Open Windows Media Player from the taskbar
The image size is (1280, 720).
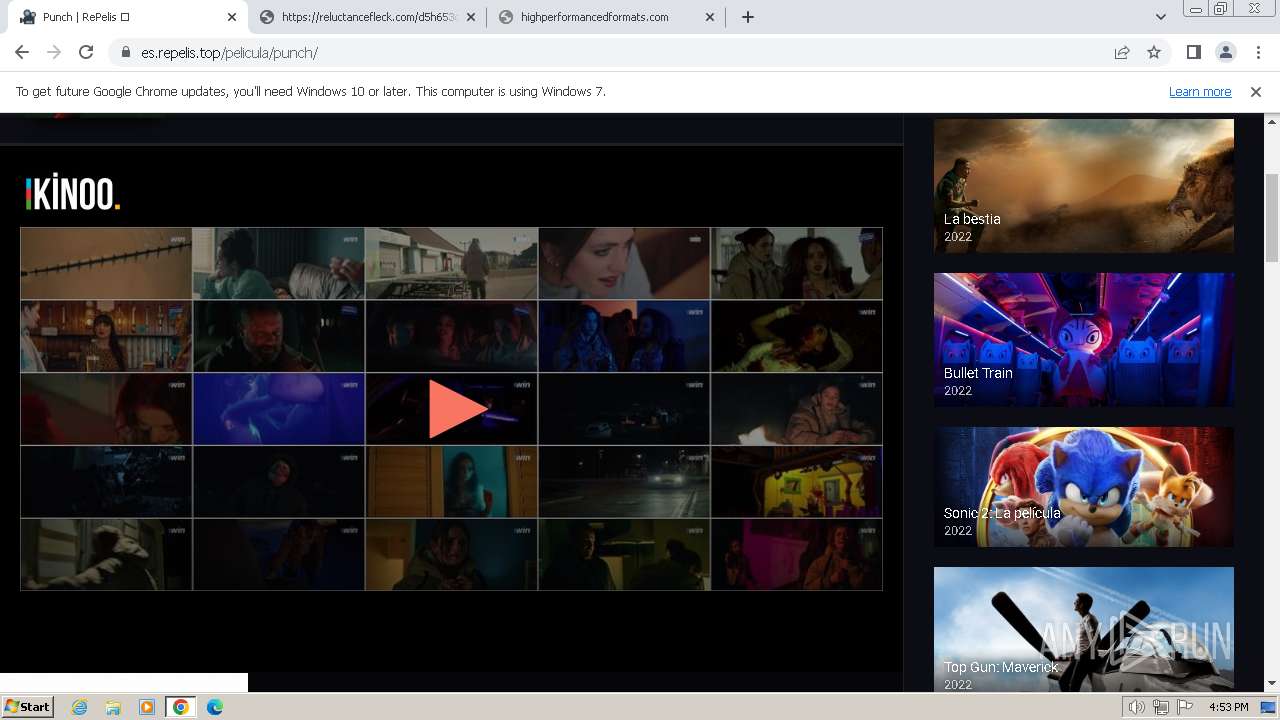tap(147, 707)
